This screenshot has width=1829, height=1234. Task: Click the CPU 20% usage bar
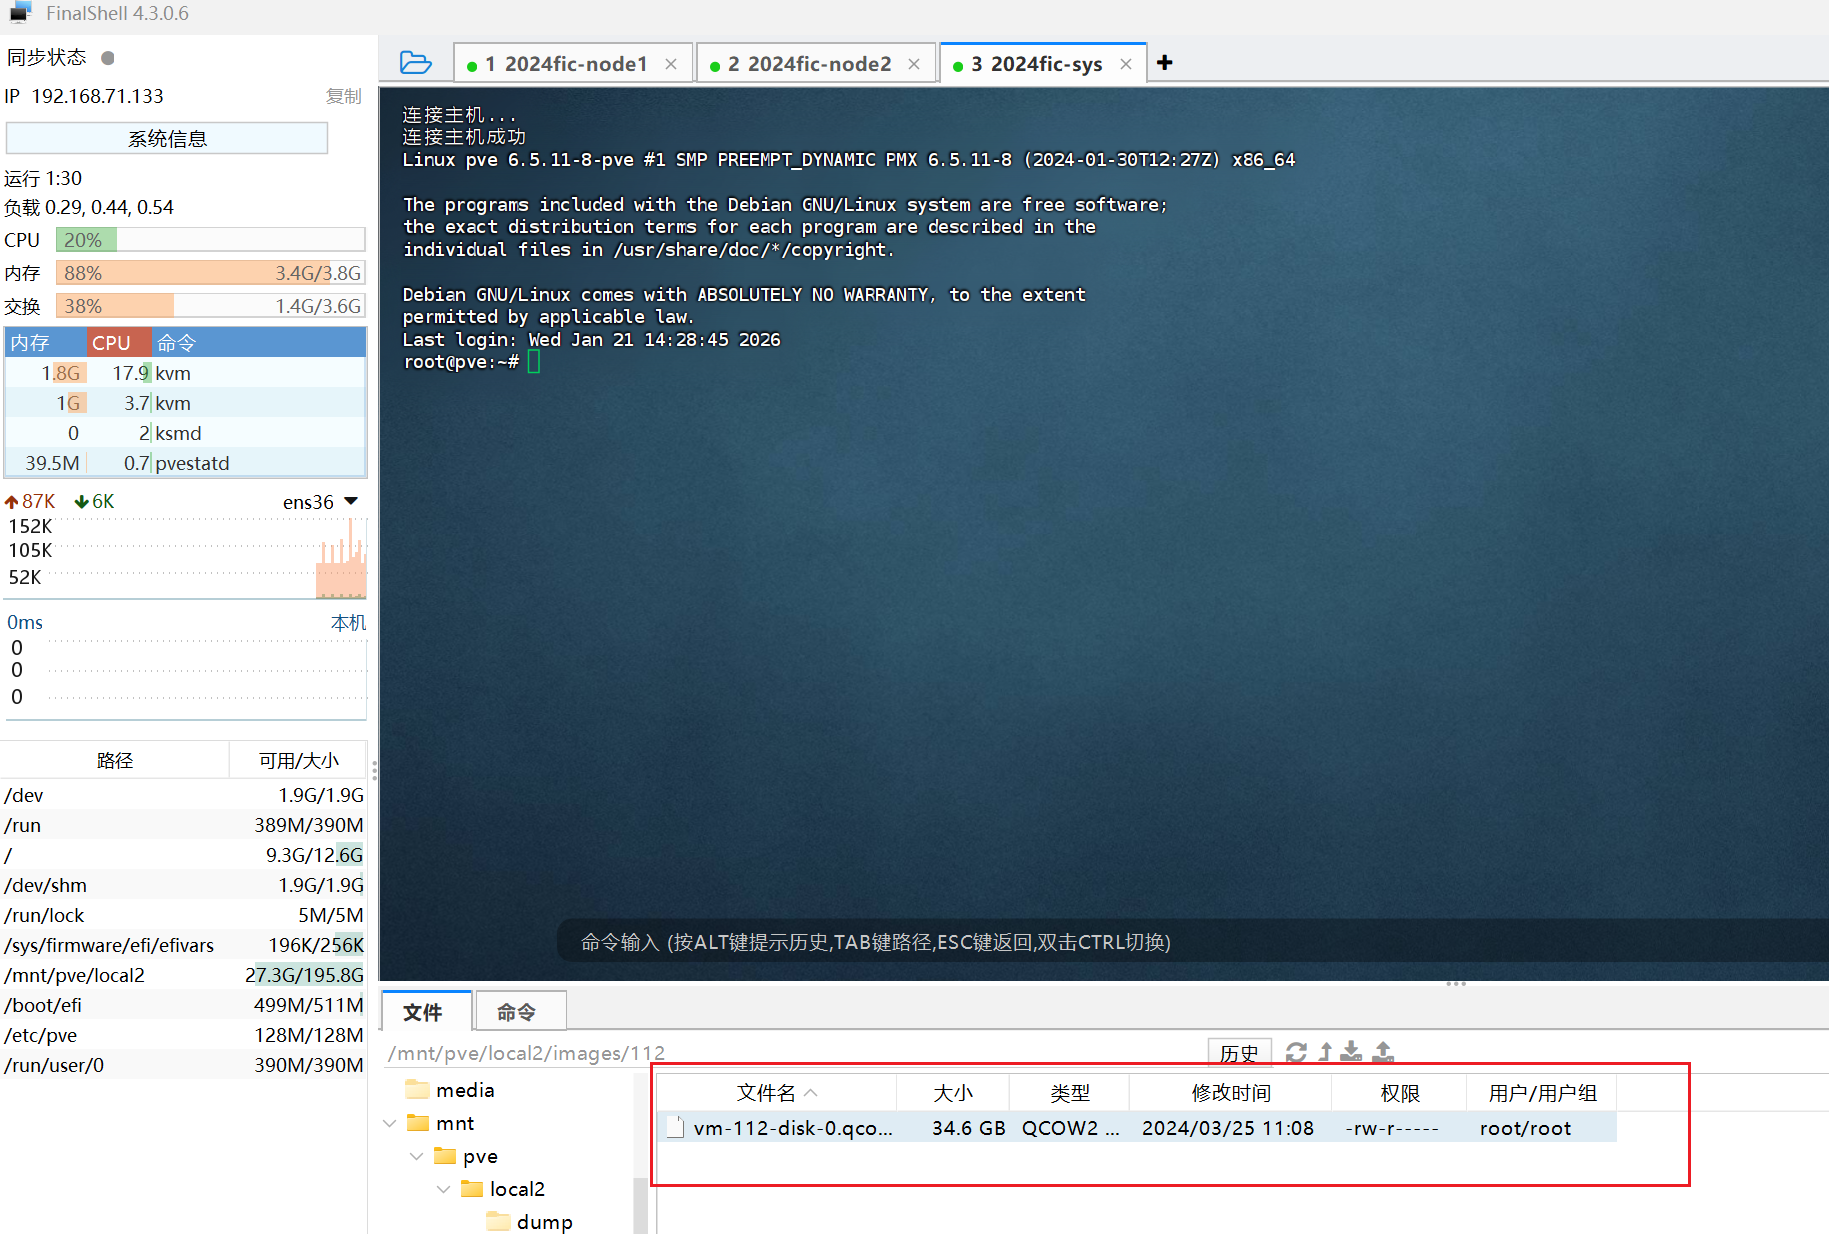211,240
